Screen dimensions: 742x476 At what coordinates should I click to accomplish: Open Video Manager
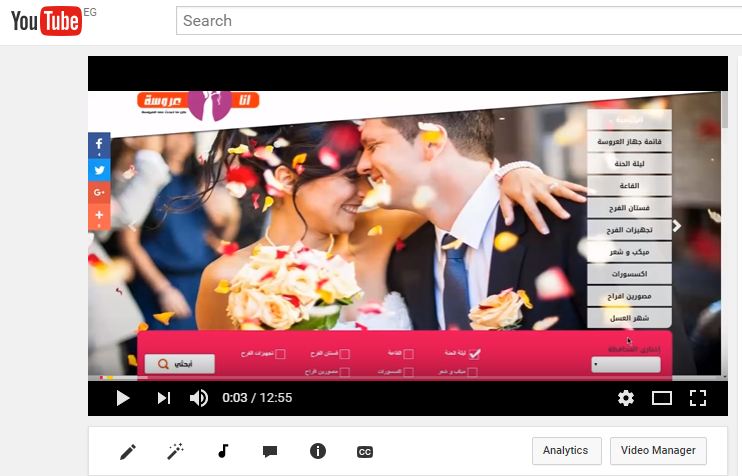(659, 451)
